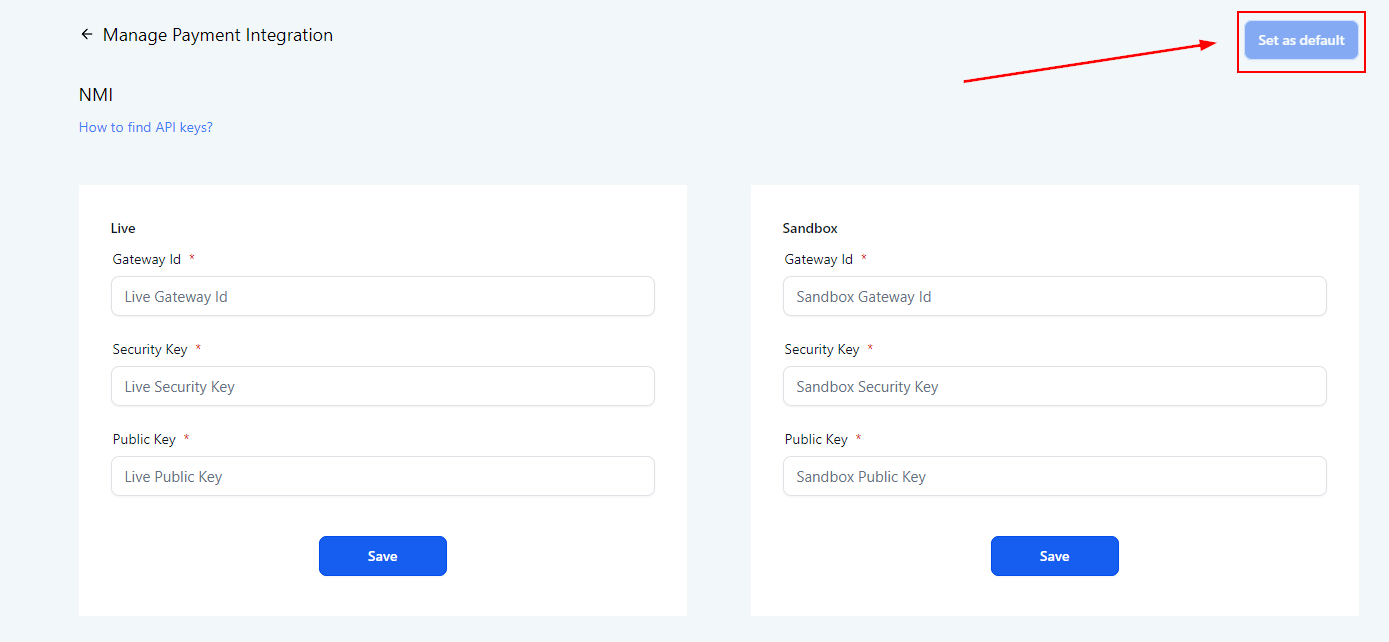Click the Manage Payment Integration title
Screen dimensions: 1389x642
click(218, 35)
